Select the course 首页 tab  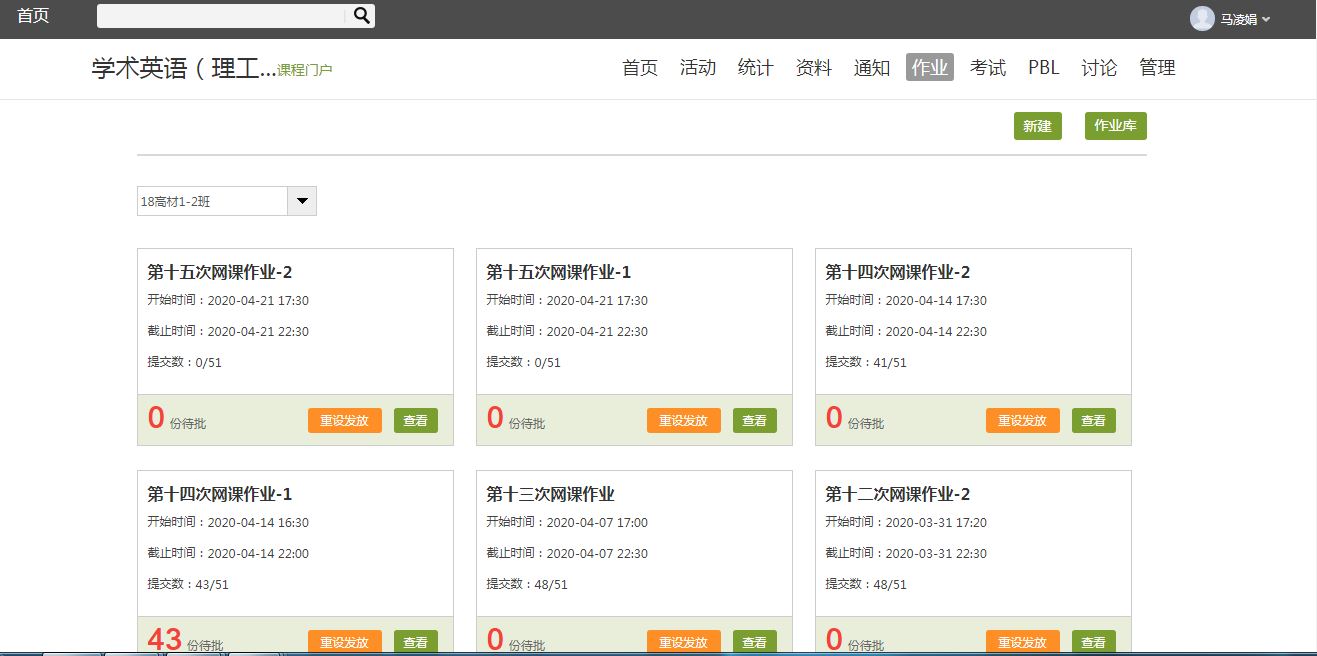coord(640,67)
